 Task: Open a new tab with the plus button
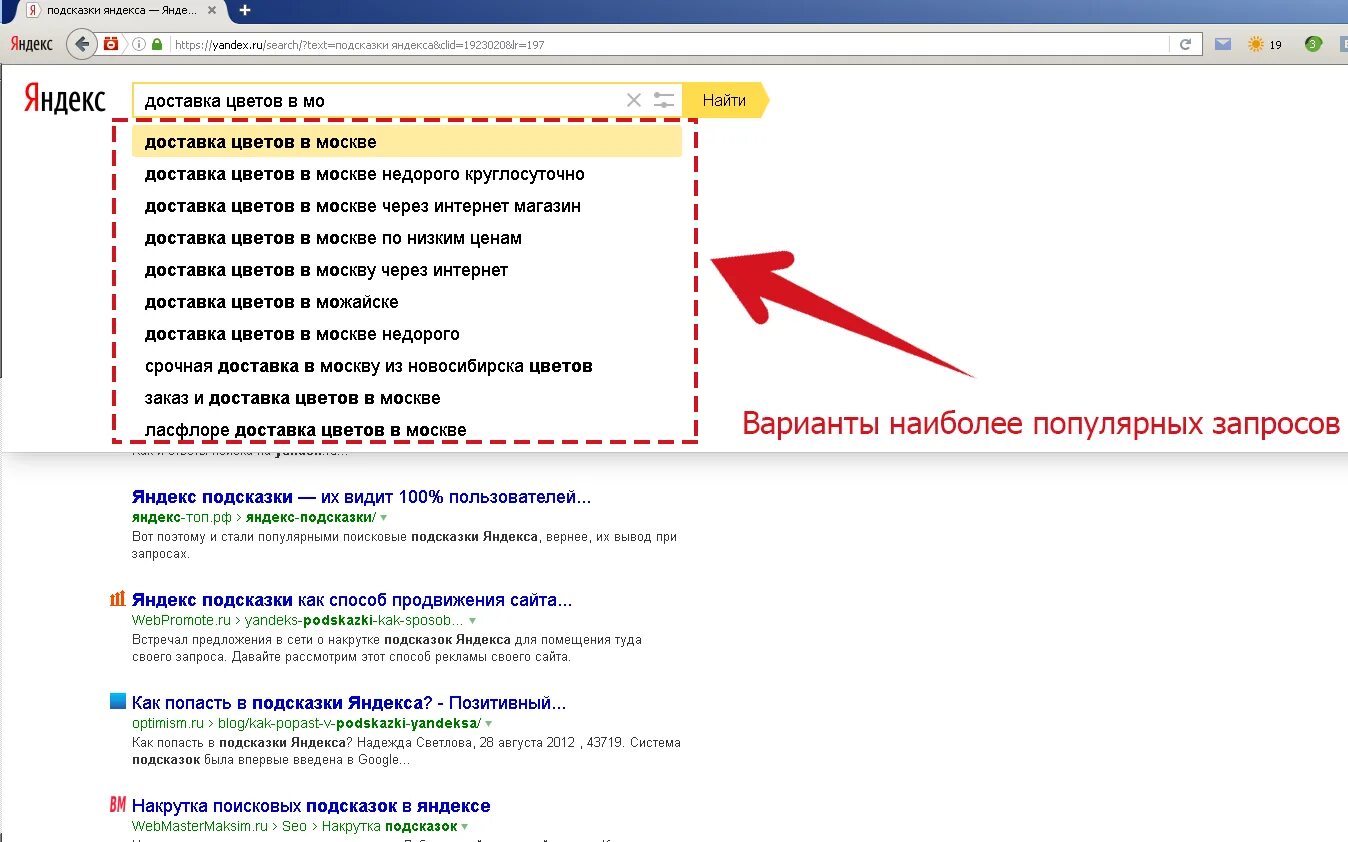click(245, 10)
